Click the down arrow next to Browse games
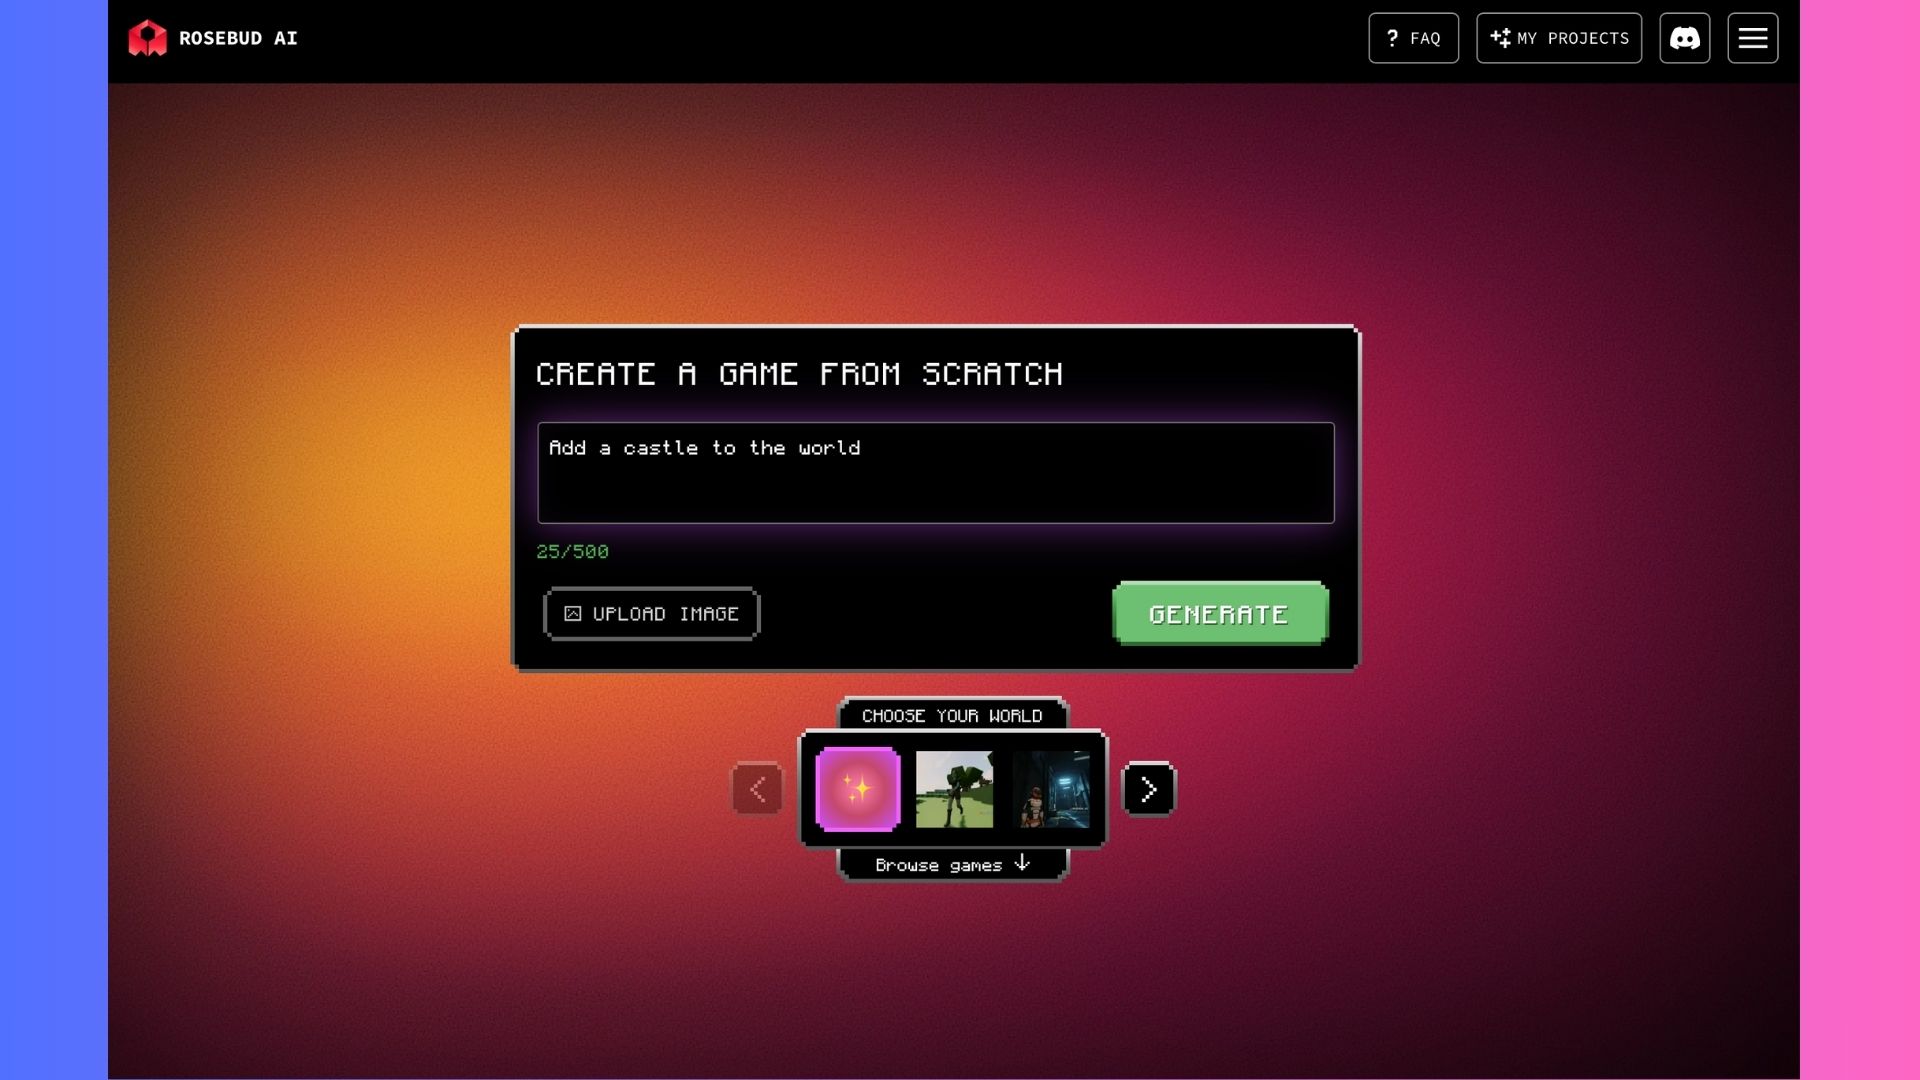 click(1021, 863)
